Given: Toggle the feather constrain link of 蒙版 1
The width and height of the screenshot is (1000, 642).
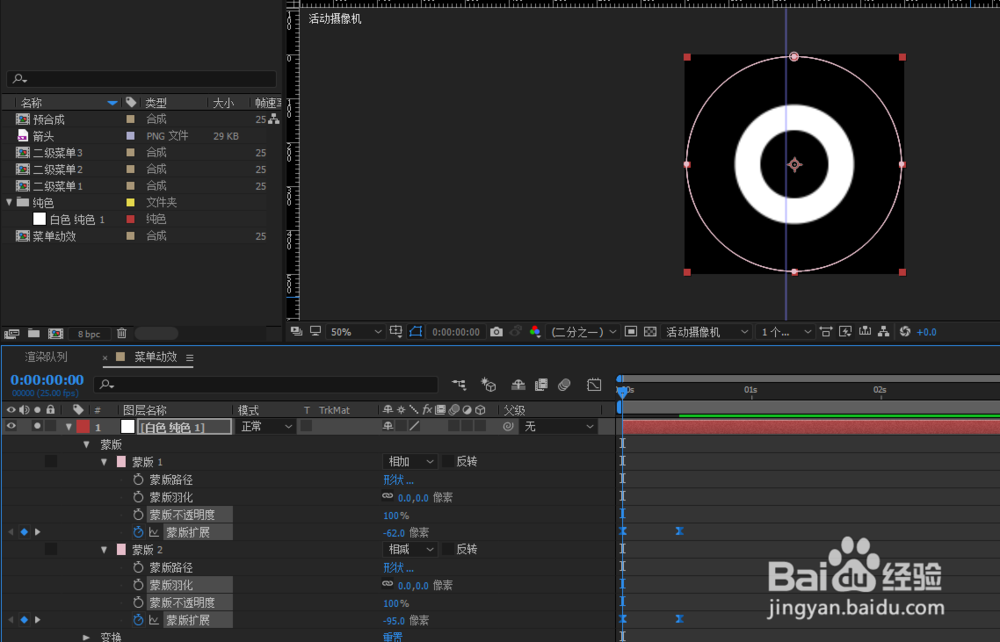Looking at the screenshot, I should point(388,496).
